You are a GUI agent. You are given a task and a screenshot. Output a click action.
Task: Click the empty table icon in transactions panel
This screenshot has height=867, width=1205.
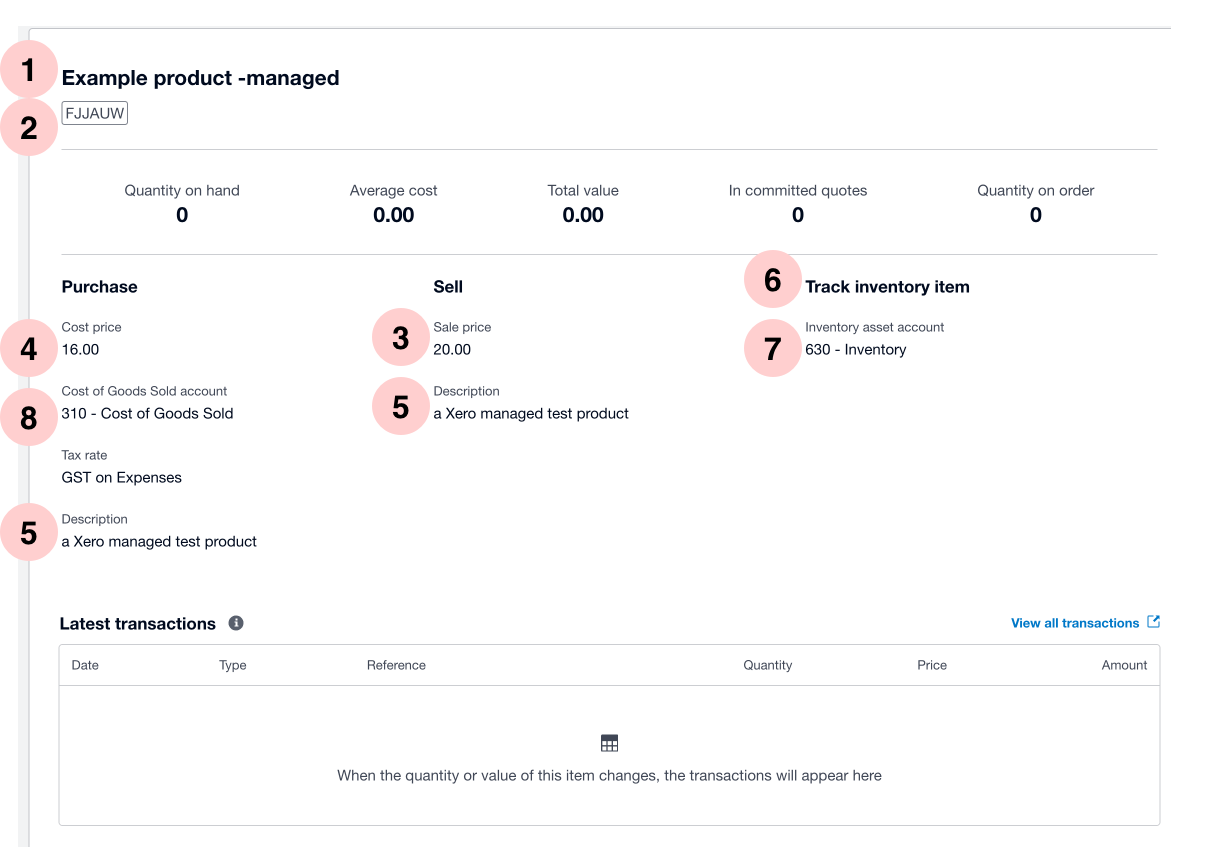pyautogui.click(x=609, y=743)
